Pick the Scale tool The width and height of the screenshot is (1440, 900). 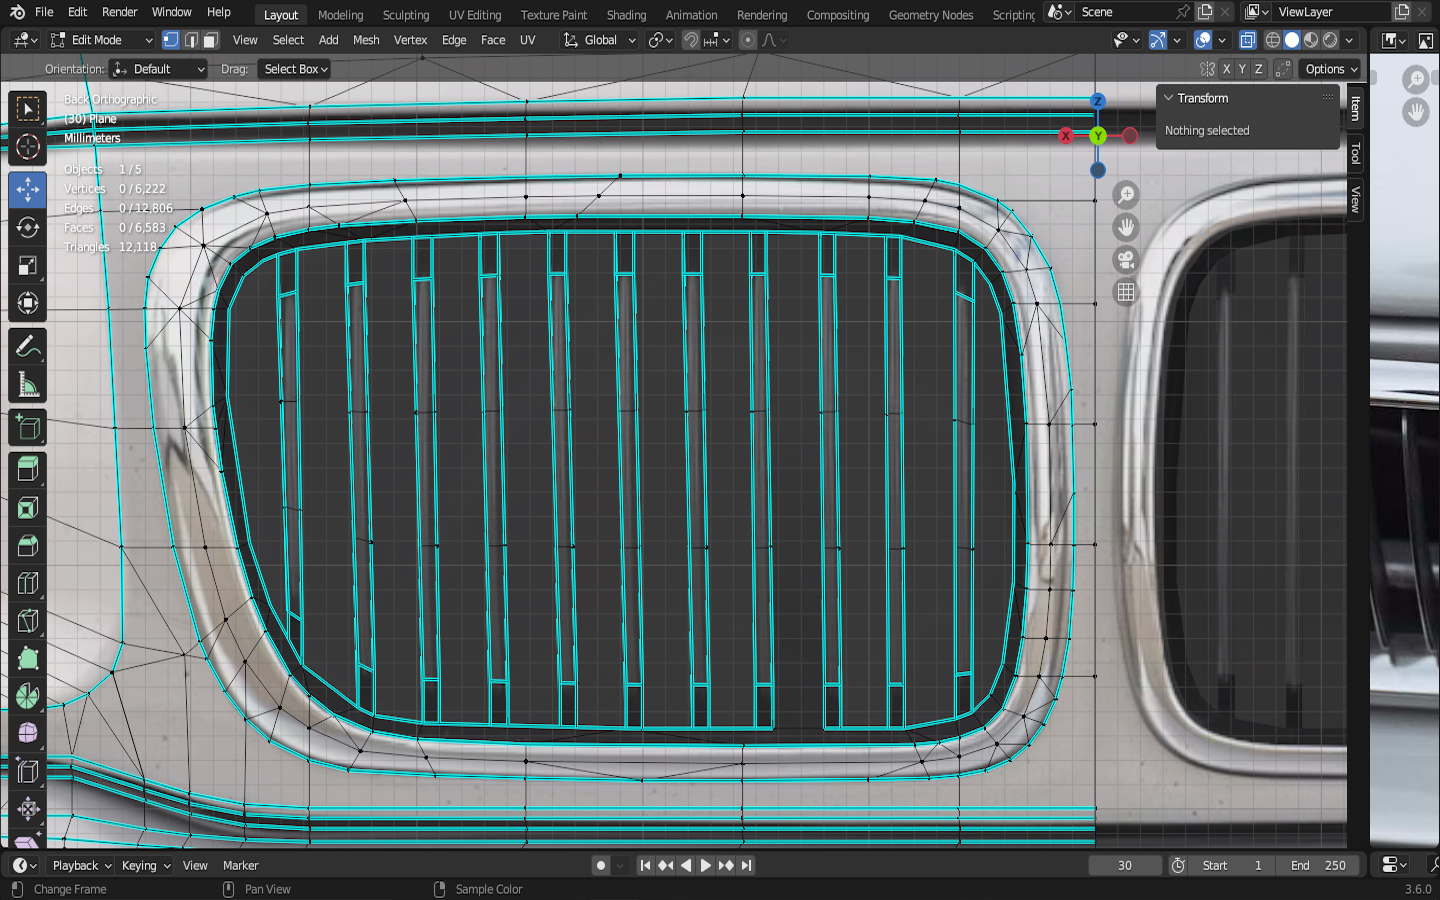pyautogui.click(x=28, y=266)
